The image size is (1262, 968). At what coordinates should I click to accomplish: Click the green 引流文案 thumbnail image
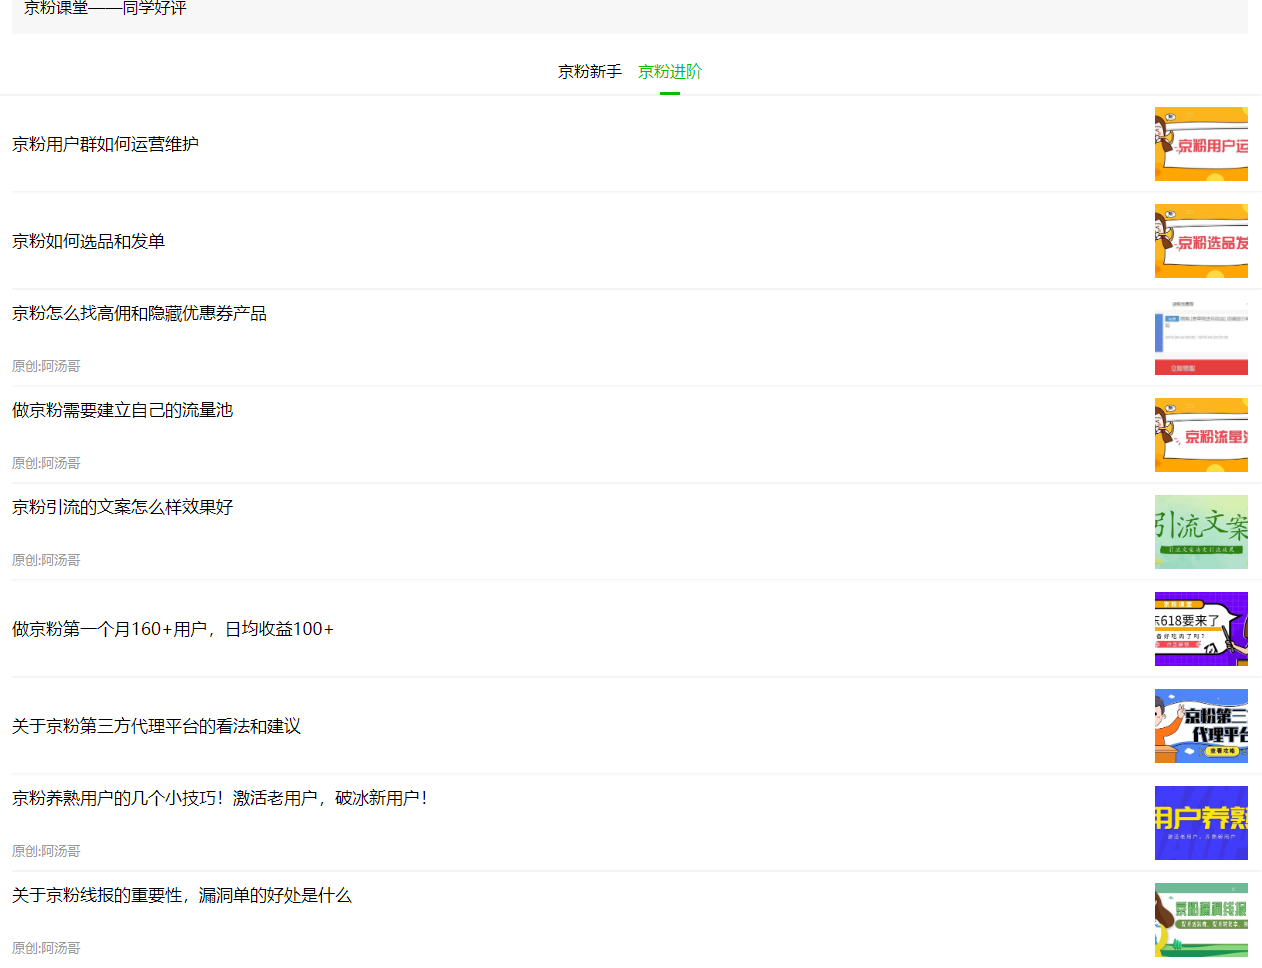(1201, 532)
